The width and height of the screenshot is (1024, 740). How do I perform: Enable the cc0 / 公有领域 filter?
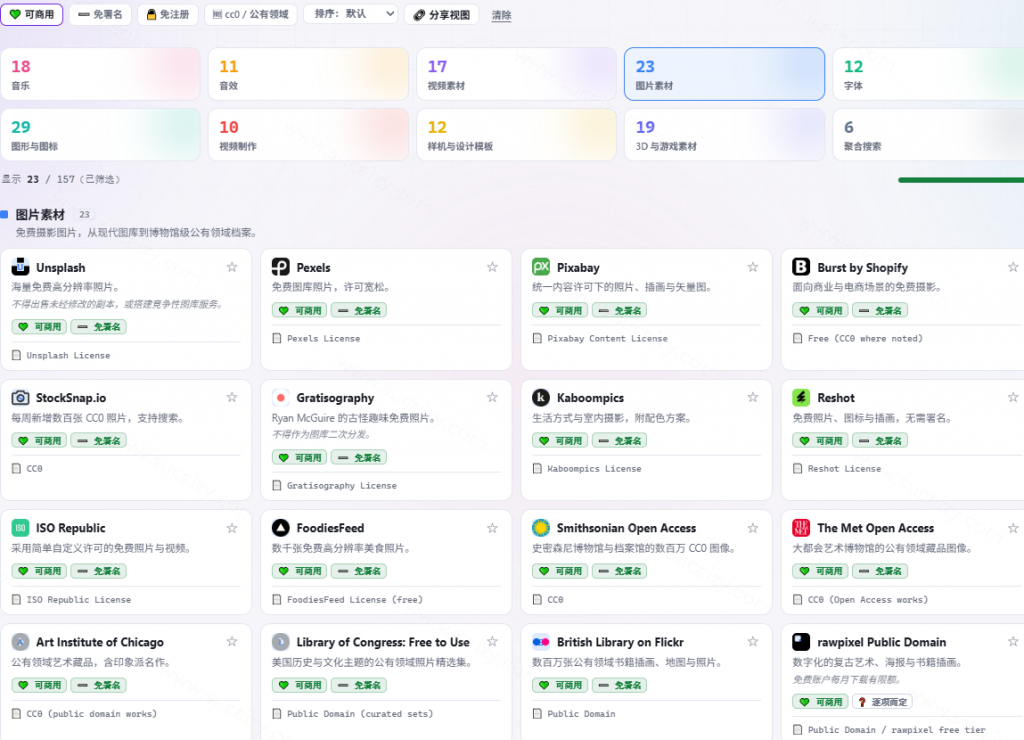251,14
